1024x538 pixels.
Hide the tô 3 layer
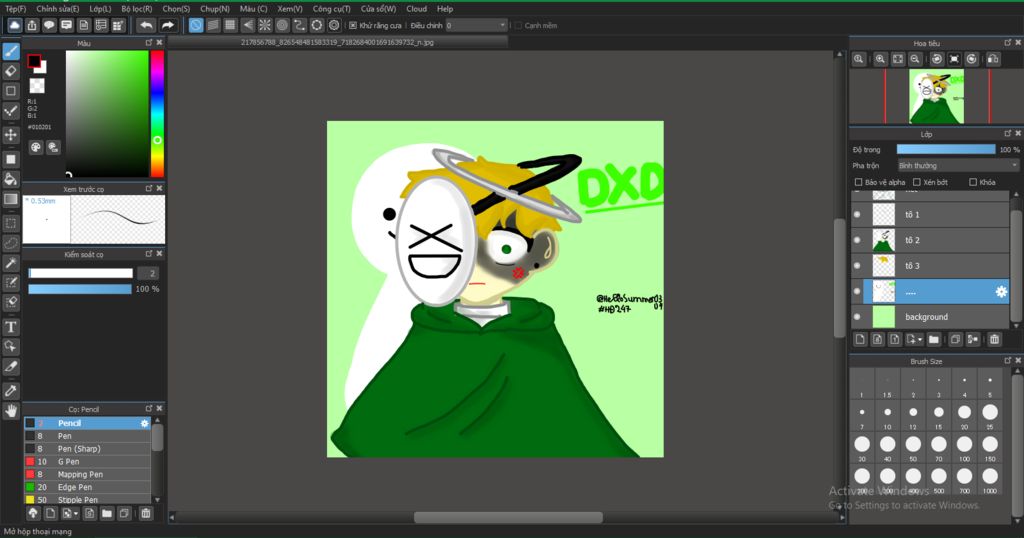[x=857, y=266]
